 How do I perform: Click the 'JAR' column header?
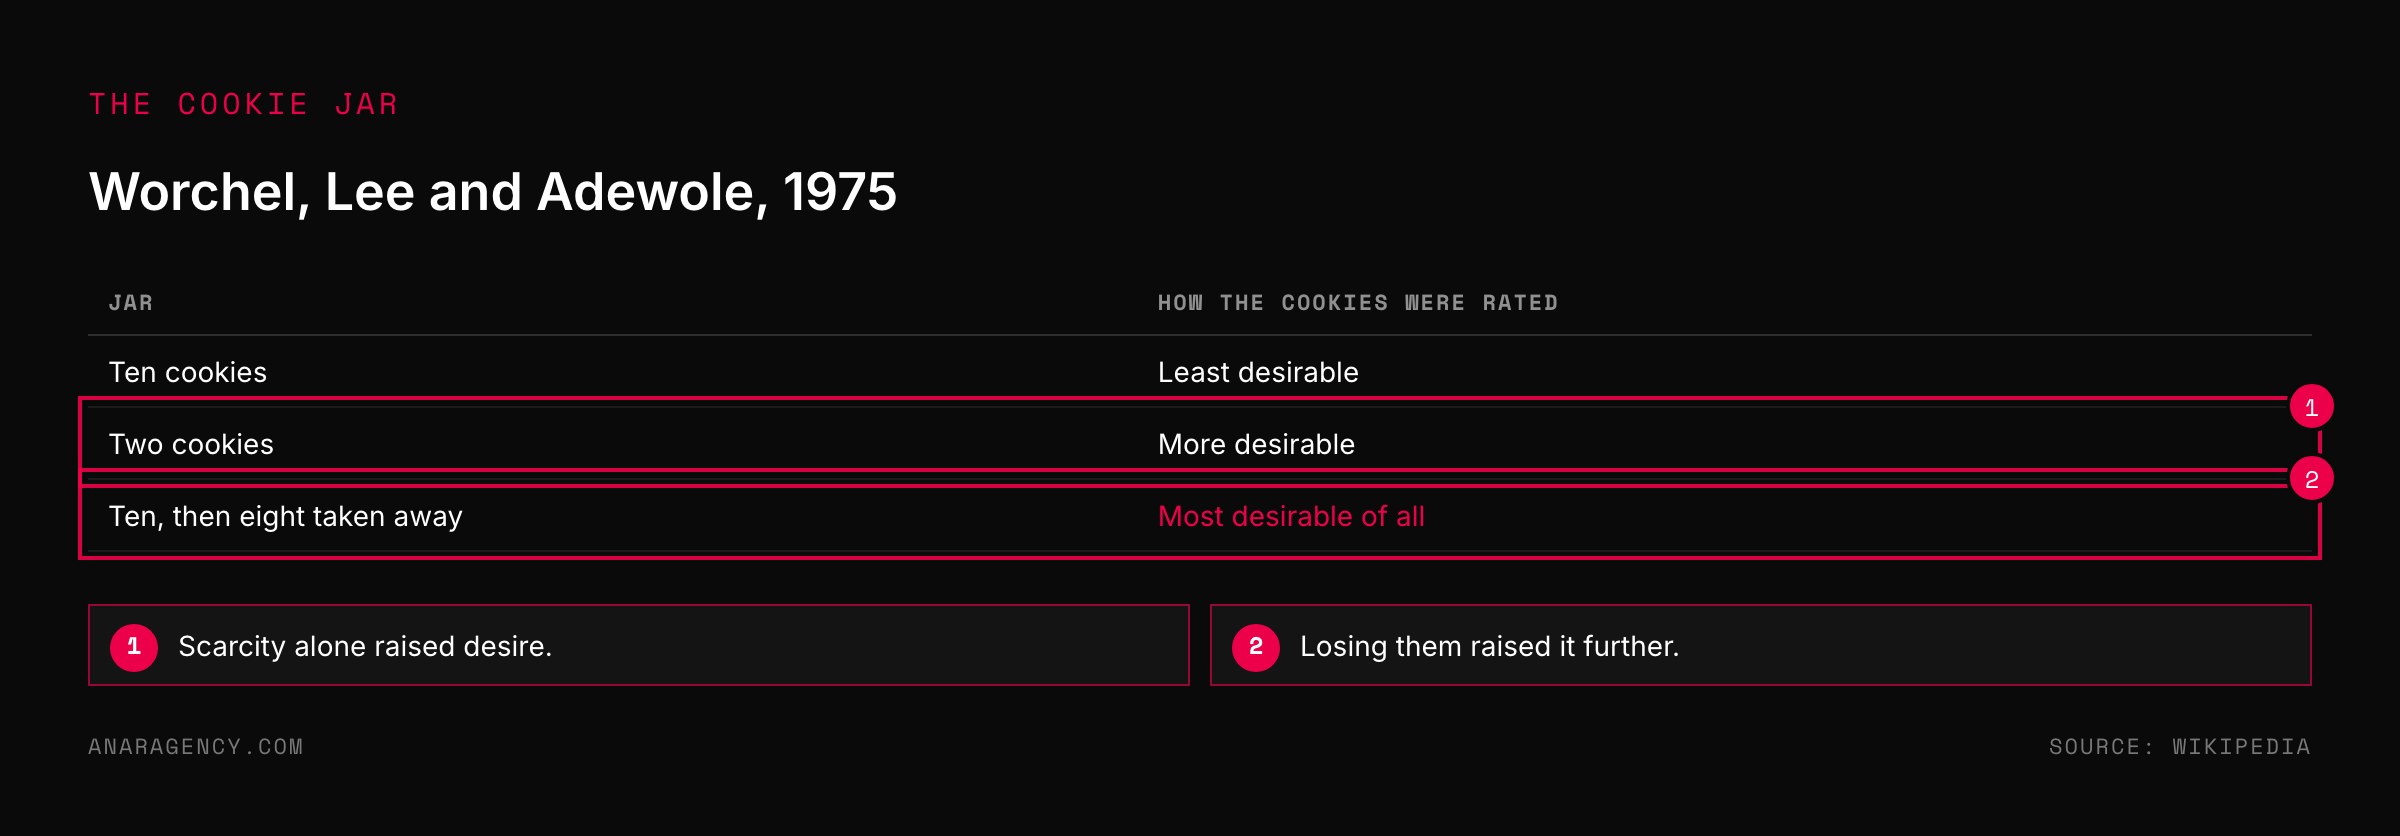(131, 303)
